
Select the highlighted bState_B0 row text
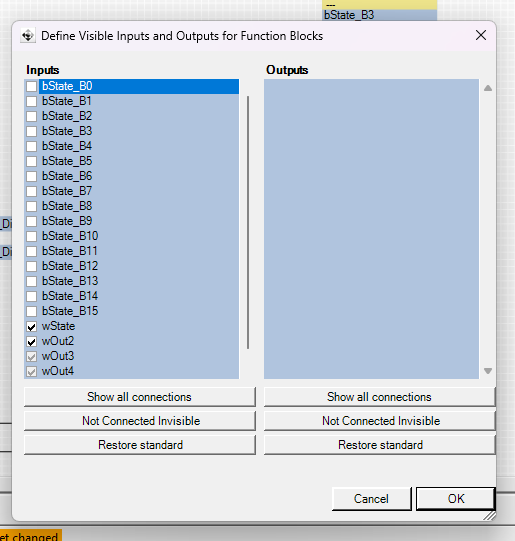(67, 86)
